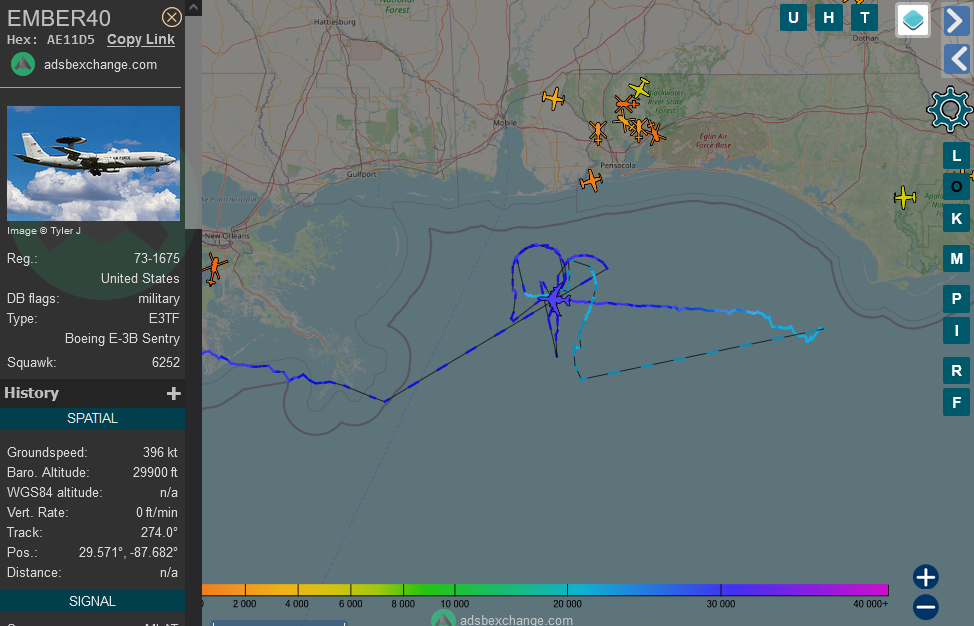
Task: Click the orange plane south of Pensacola
Action: pyautogui.click(x=591, y=181)
